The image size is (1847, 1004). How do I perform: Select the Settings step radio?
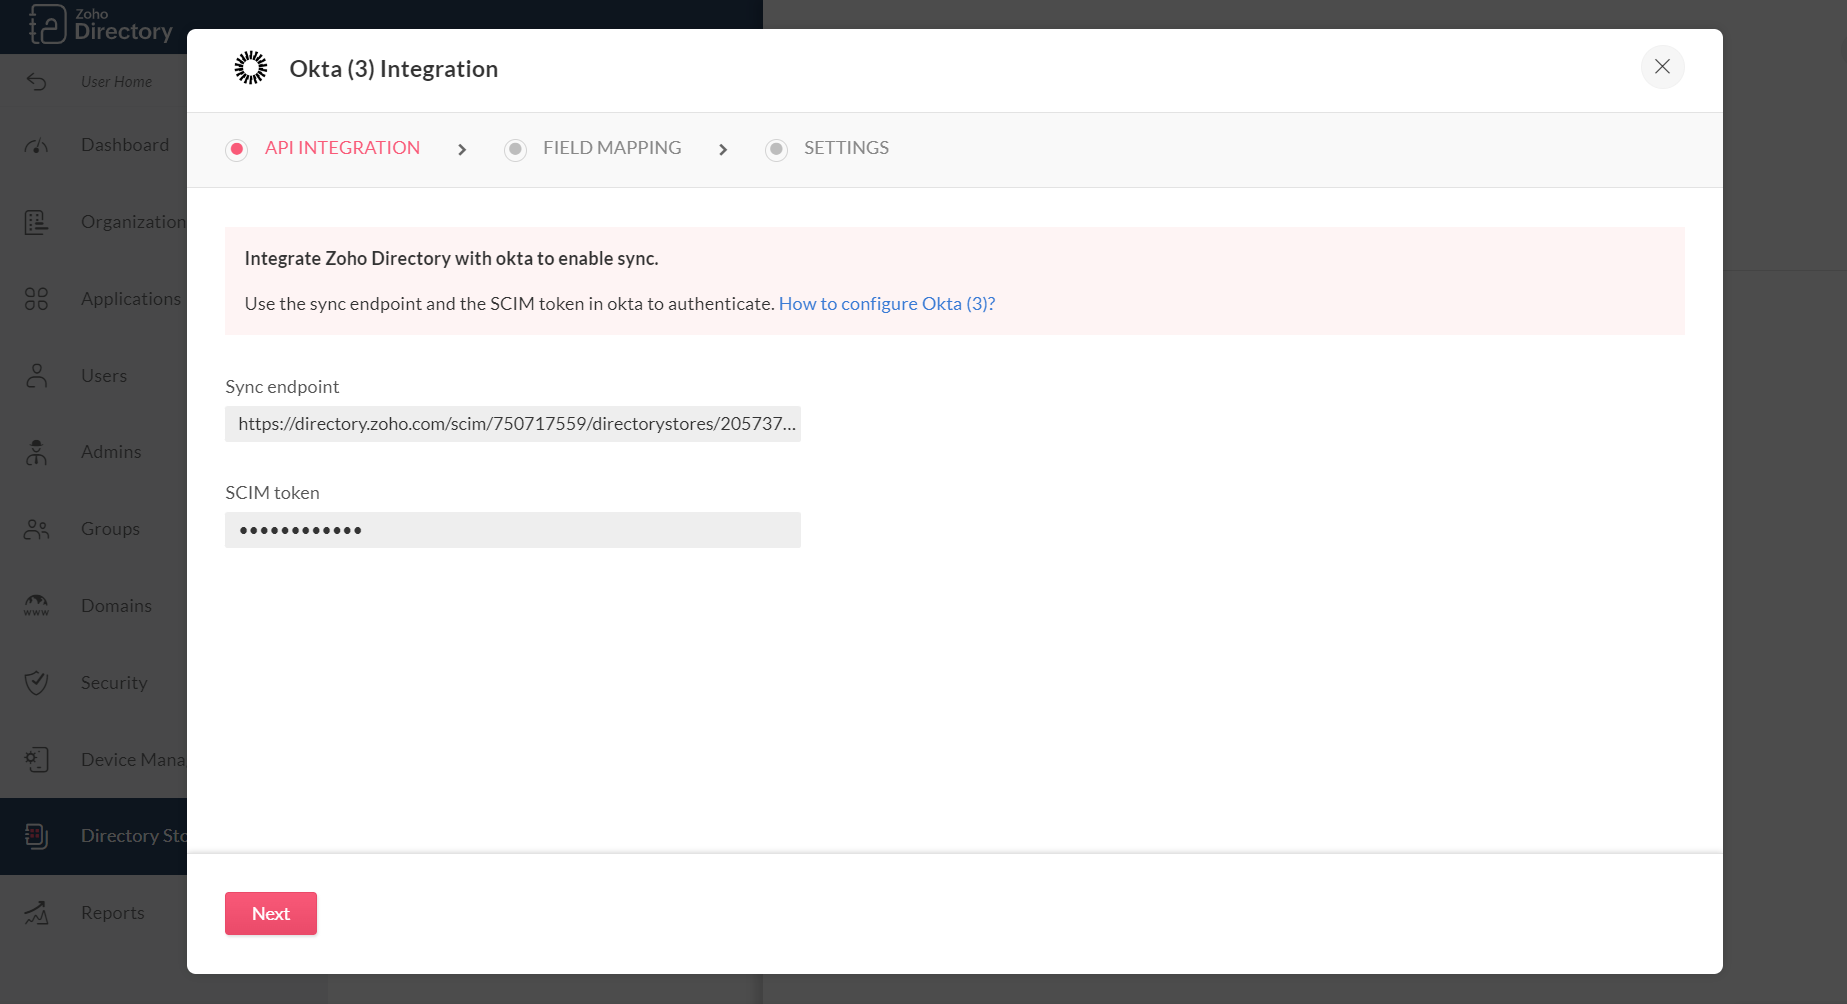pyautogui.click(x=776, y=150)
